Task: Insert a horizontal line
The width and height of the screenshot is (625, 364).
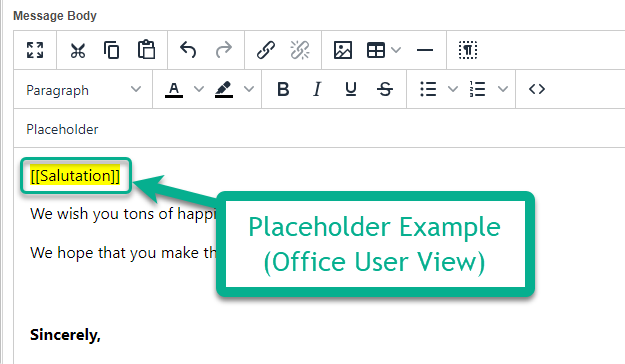Action: [425, 50]
